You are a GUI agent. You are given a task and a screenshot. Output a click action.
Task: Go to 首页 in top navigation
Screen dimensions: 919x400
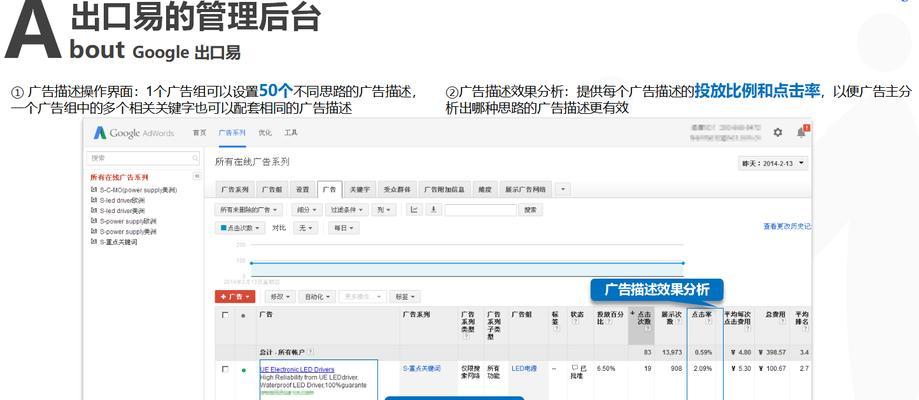coord(199,133)
